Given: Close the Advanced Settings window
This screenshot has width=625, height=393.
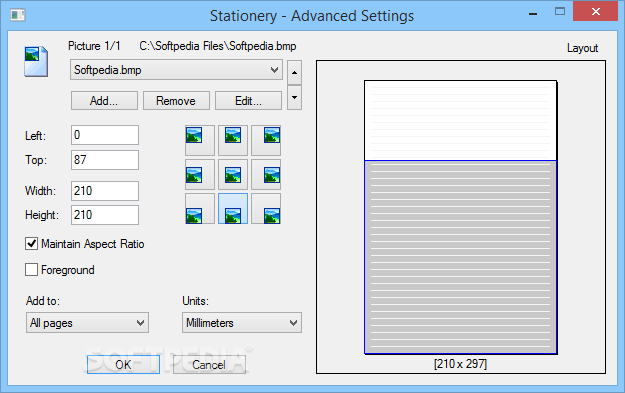Looking at the screenshot, I should [x=596, y=11].
